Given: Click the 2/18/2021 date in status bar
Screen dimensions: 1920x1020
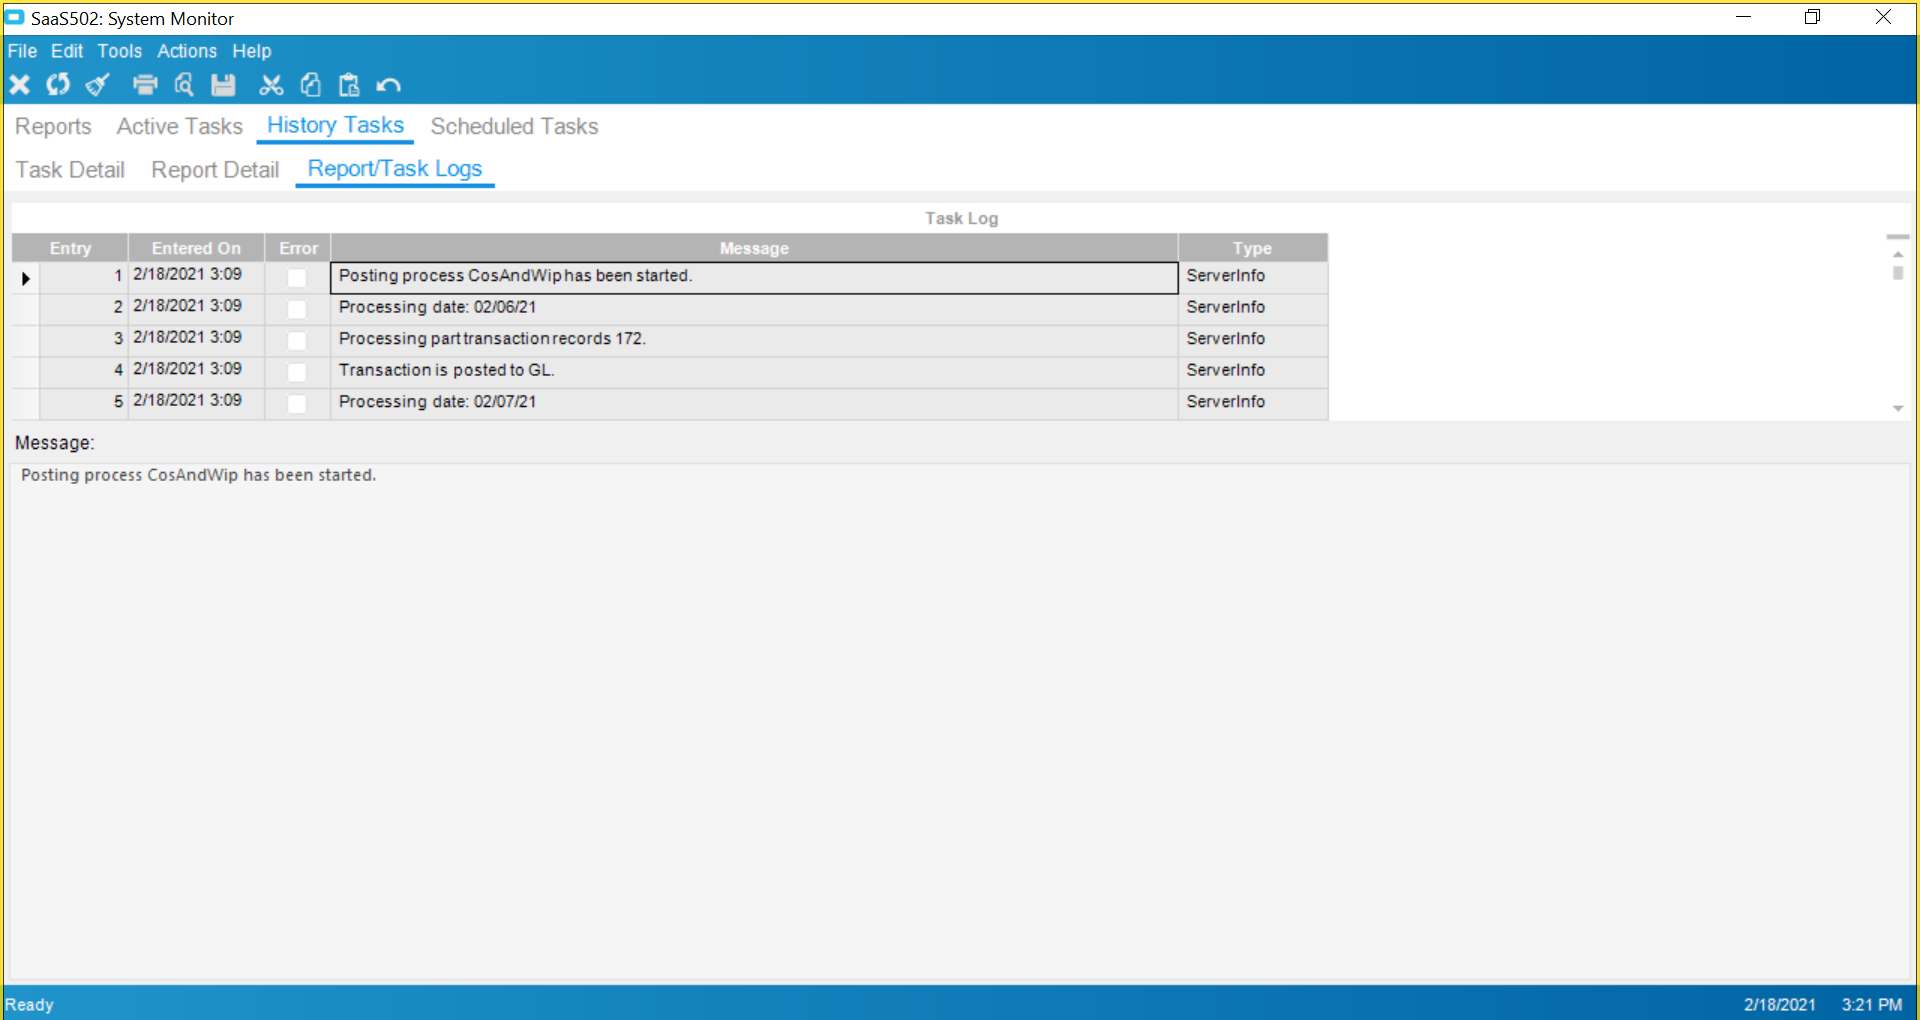Looking at the screenshot, I should click(1780, 1005).
